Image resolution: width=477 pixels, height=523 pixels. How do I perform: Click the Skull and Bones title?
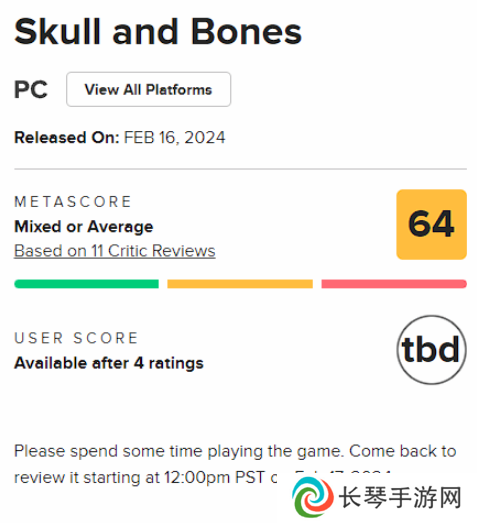[158, 32]
